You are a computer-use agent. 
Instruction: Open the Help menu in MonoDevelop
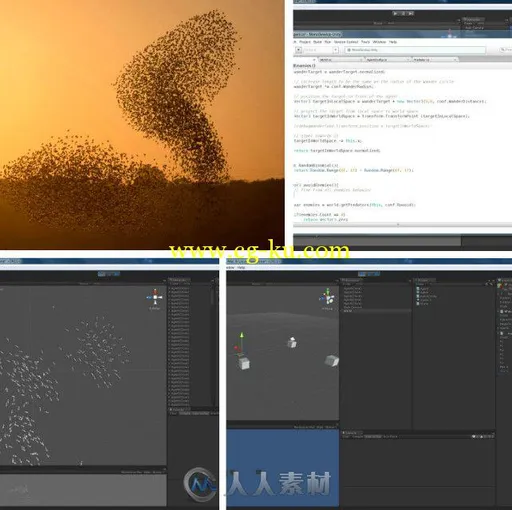pyautogui.click(x=393, y=42)
